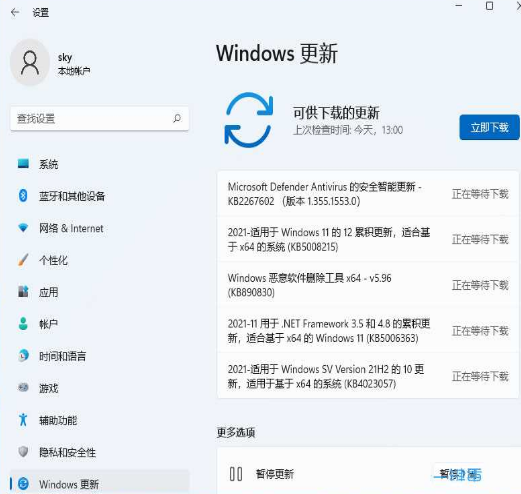Click the 更多选项 heading
The width and height of the screenshot is (521, 494).
(236, 432)
